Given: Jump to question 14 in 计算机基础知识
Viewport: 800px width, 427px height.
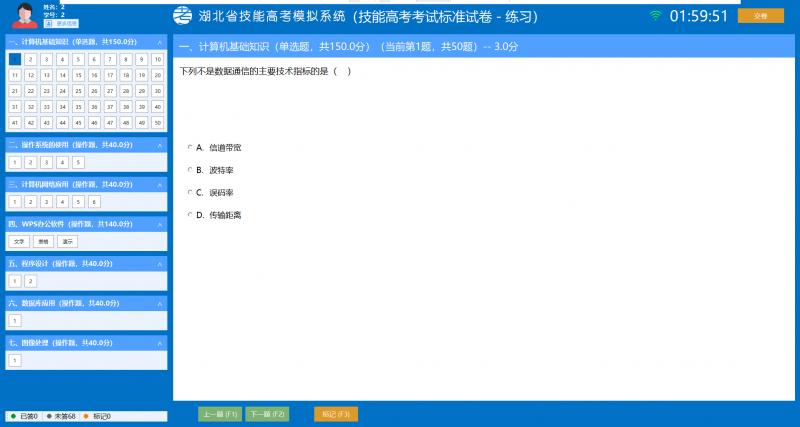Looking at the screenshot, I should pyautogui.click(x=62, y=76).
